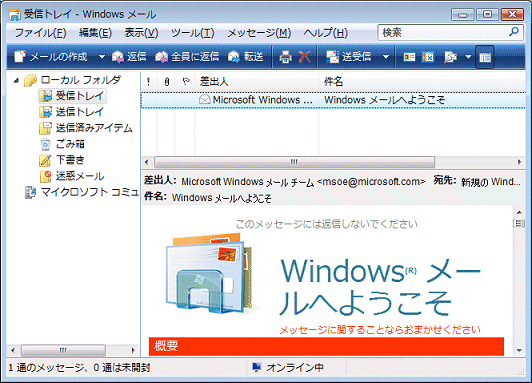Click preview pane vertical scrollbar thumb
This screenshot has width=532, height=383.
pyautogui.click(x=519, y=224)
